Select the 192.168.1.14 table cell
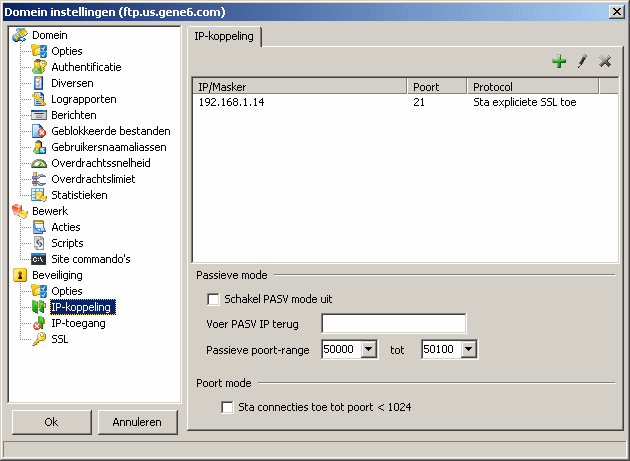 [231, 102]
